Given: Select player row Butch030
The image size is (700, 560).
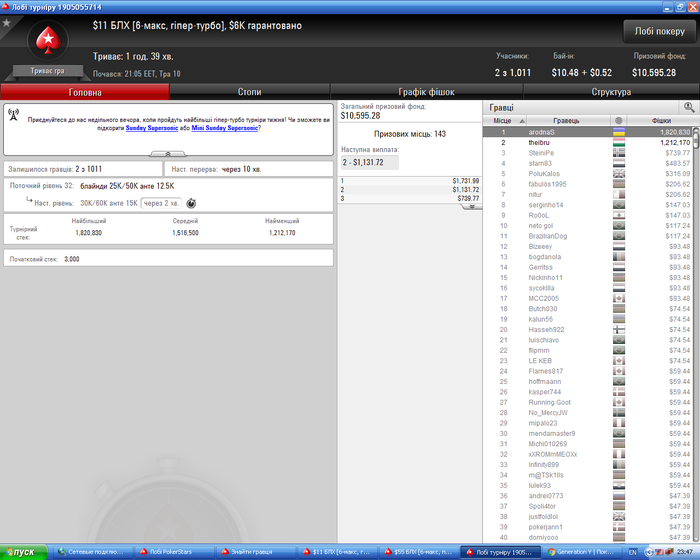Looking at the screenshot, I should coord(588,309).
